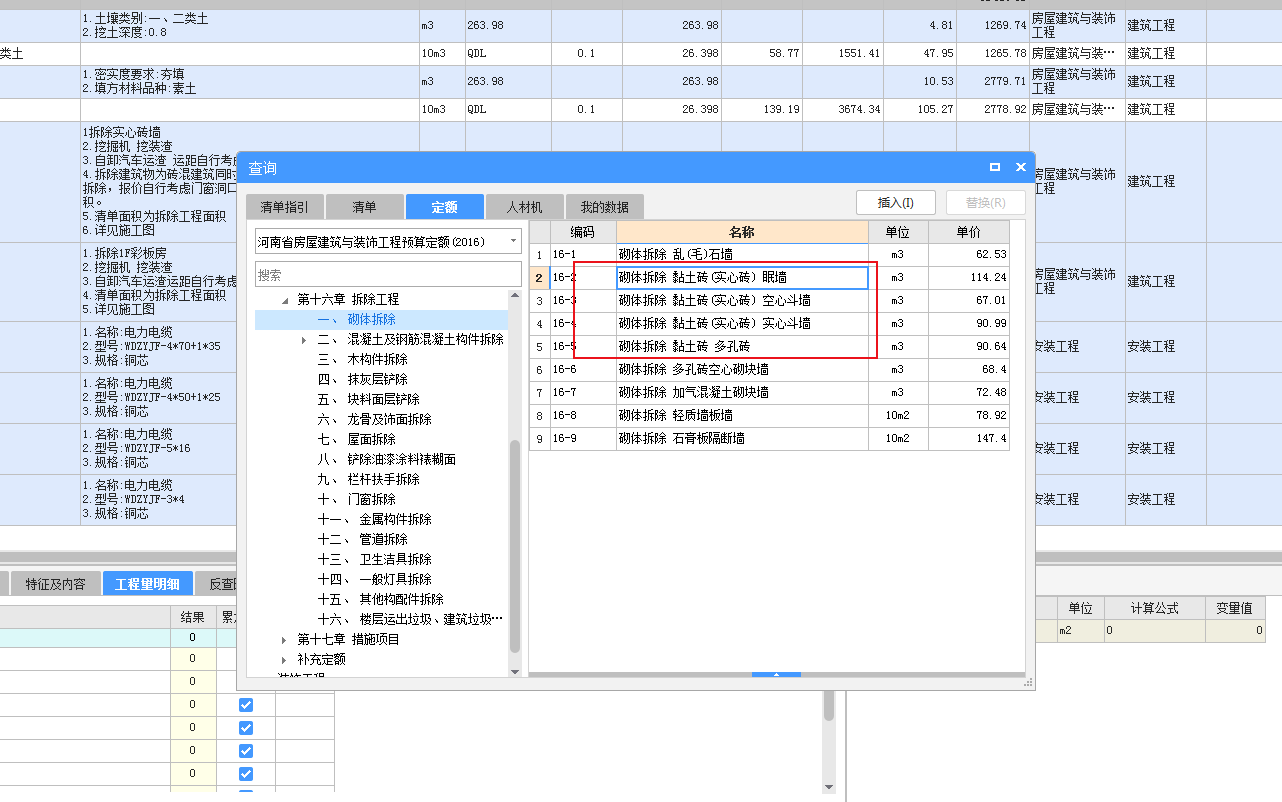Select 九、栏杆扶手拆除 item
The image size is (1282, 802).
click(x=368, y=479)
